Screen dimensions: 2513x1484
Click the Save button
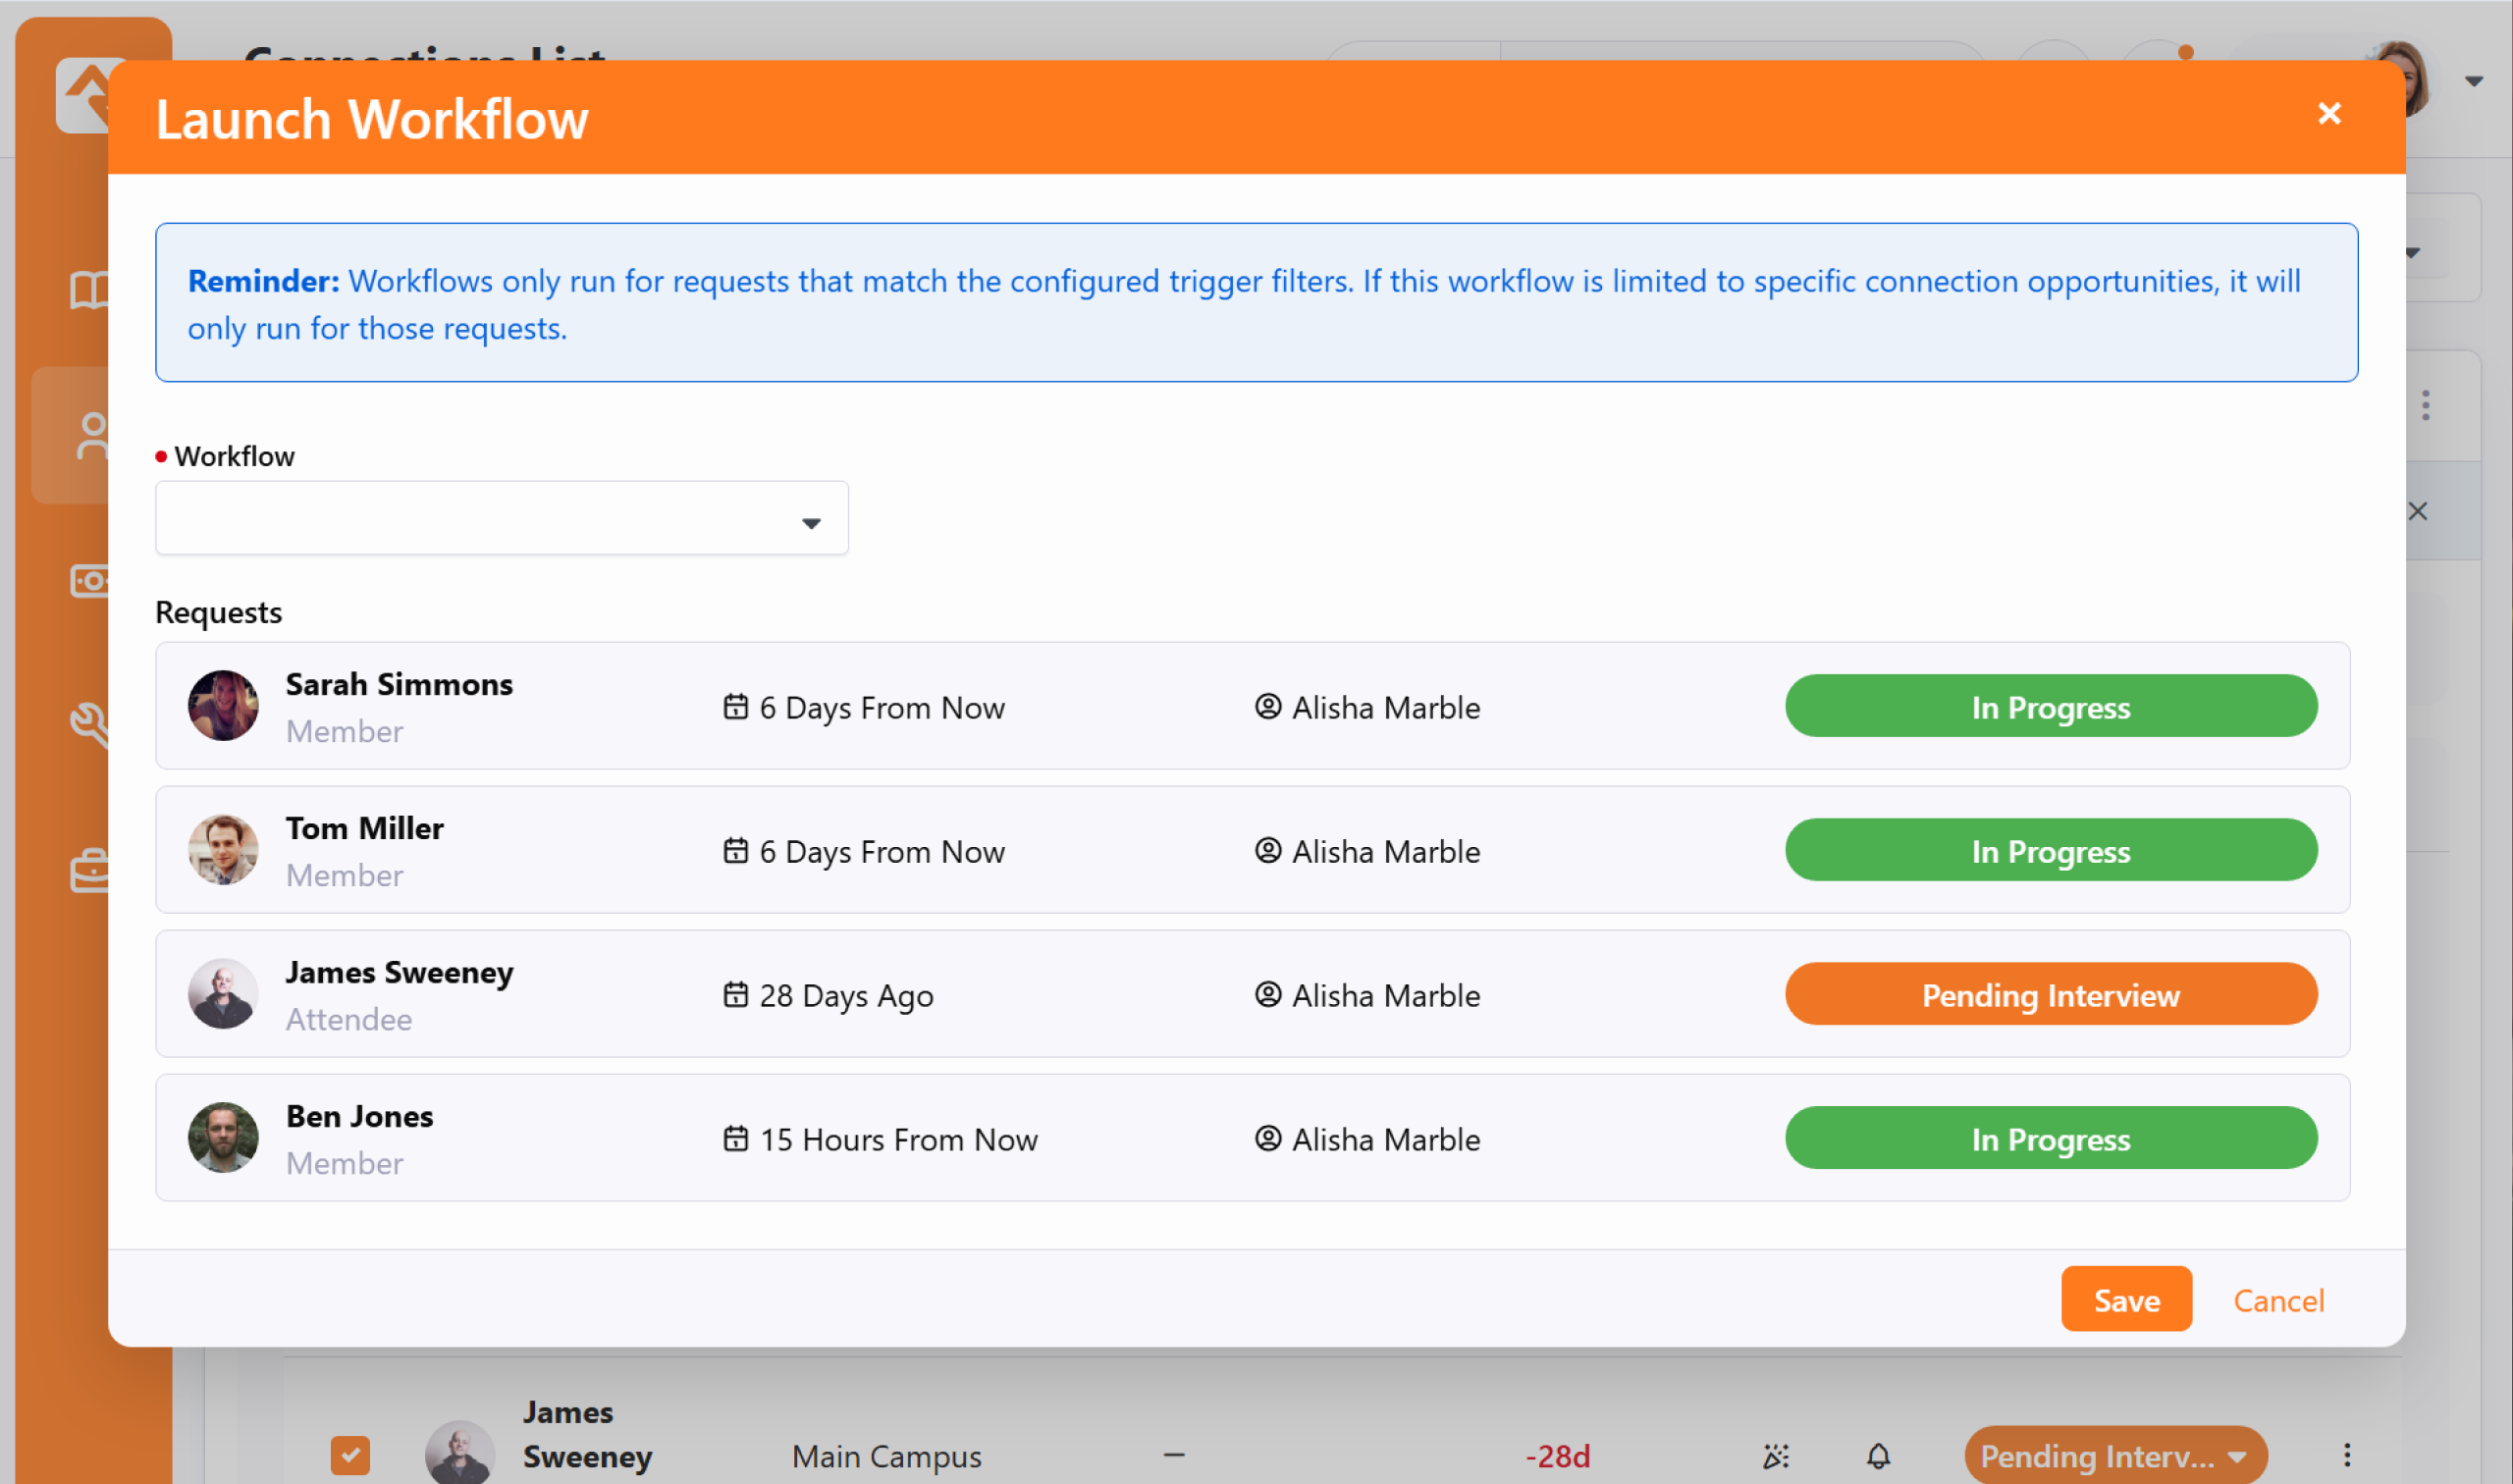click(x=2125, y=1299)
